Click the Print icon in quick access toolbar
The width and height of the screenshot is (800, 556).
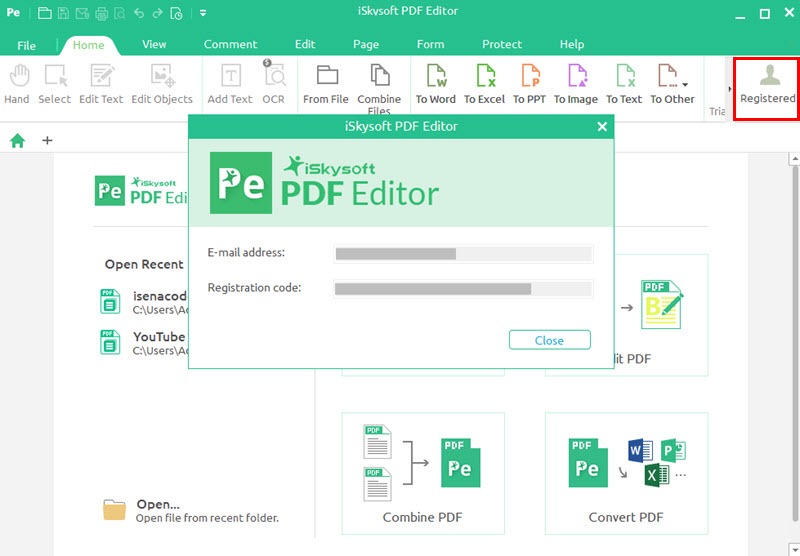[102, 14]
